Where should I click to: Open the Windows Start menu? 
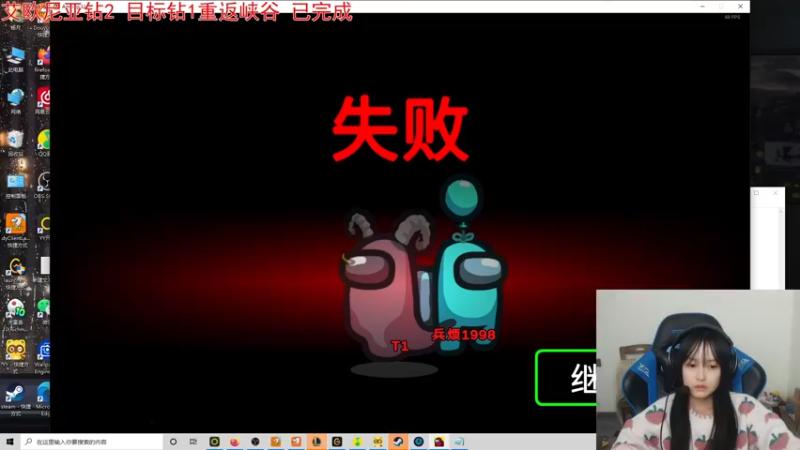10,442
